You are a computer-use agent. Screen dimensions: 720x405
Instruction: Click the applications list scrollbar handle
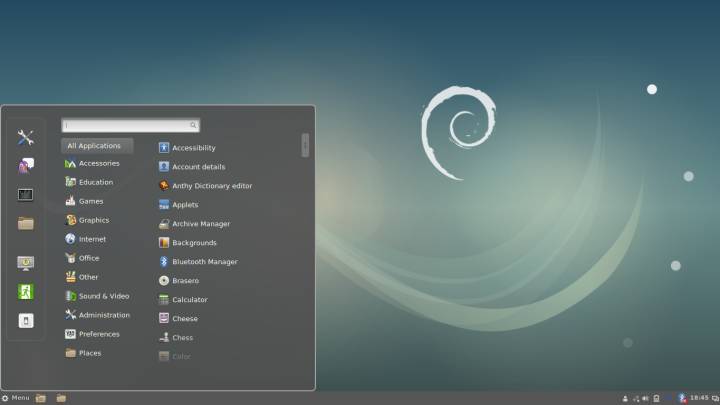click(x=305, y=145)
